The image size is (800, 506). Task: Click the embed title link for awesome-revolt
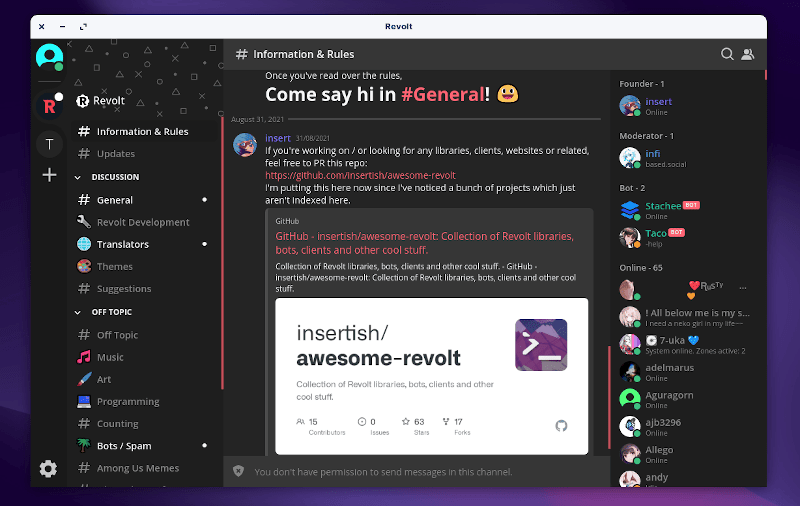click(x=424, y=243)
